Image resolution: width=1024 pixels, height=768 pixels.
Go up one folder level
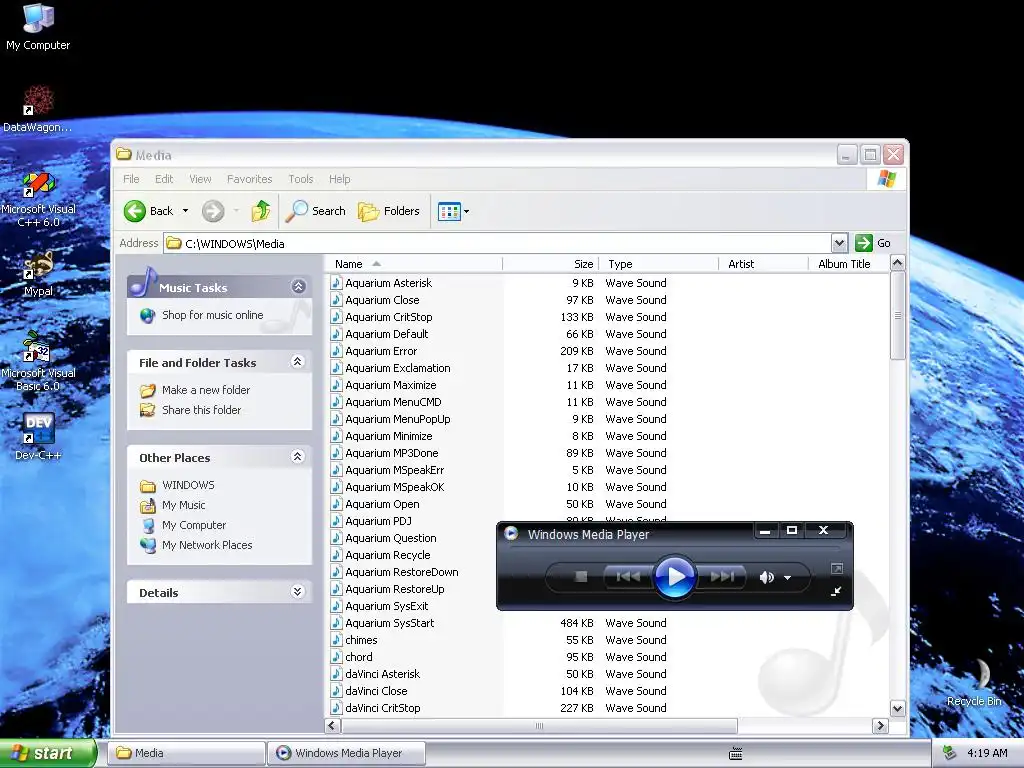tap(261, 211)
